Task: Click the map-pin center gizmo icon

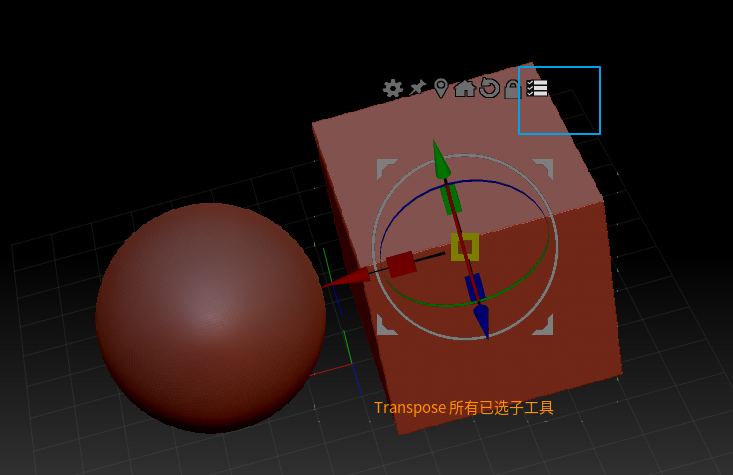Action: click(440, 88)
